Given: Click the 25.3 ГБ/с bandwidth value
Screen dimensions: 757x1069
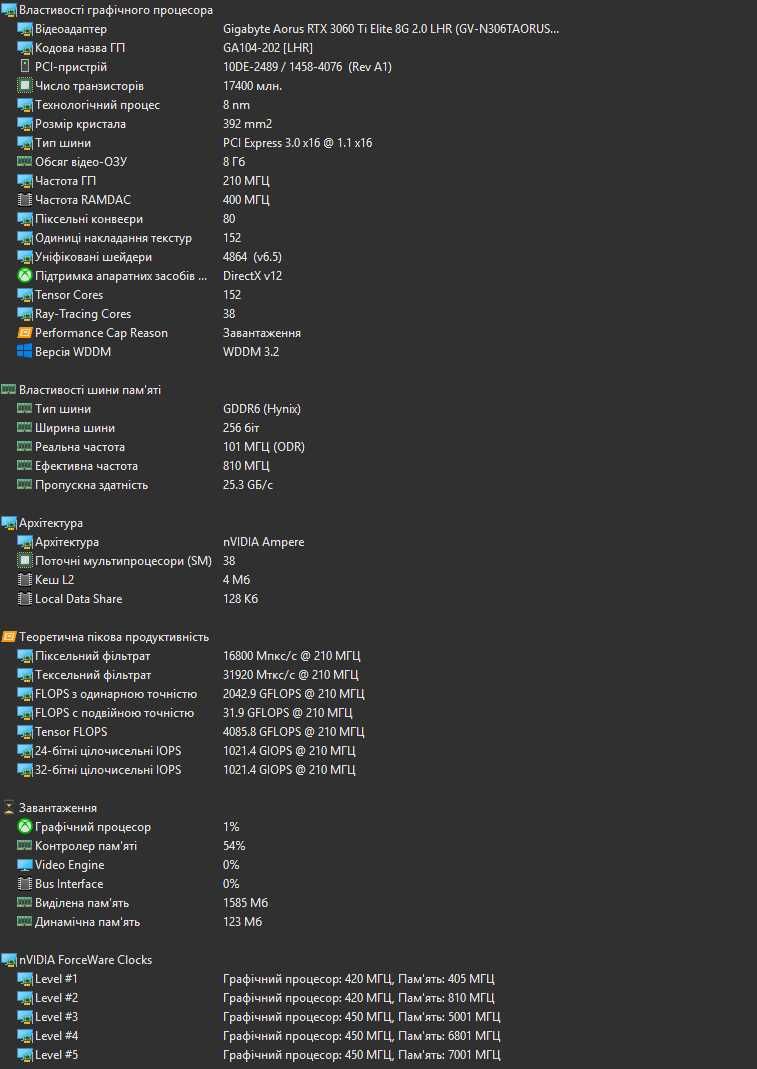Looking at the screenshot, I should coord(248,485).
